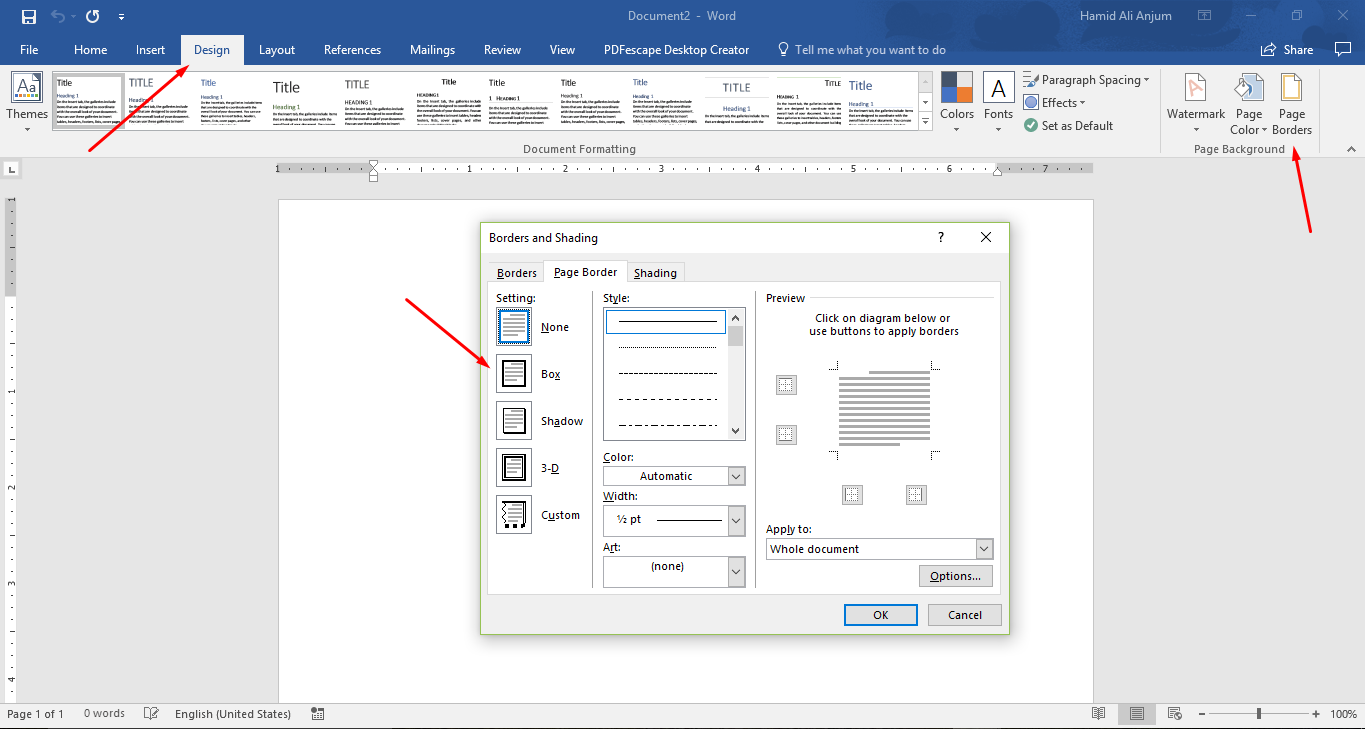The image size is (1365, 729).
Task: Open the Colors palette in Document Formatting
Action: coord(956,100)
